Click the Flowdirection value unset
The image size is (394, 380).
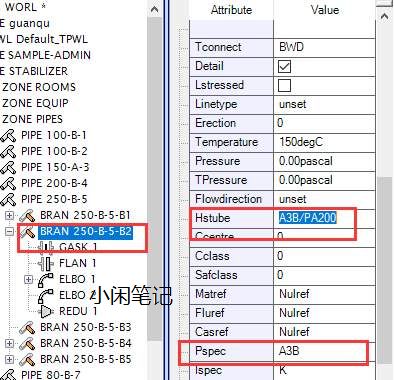[x=292, y=199]
